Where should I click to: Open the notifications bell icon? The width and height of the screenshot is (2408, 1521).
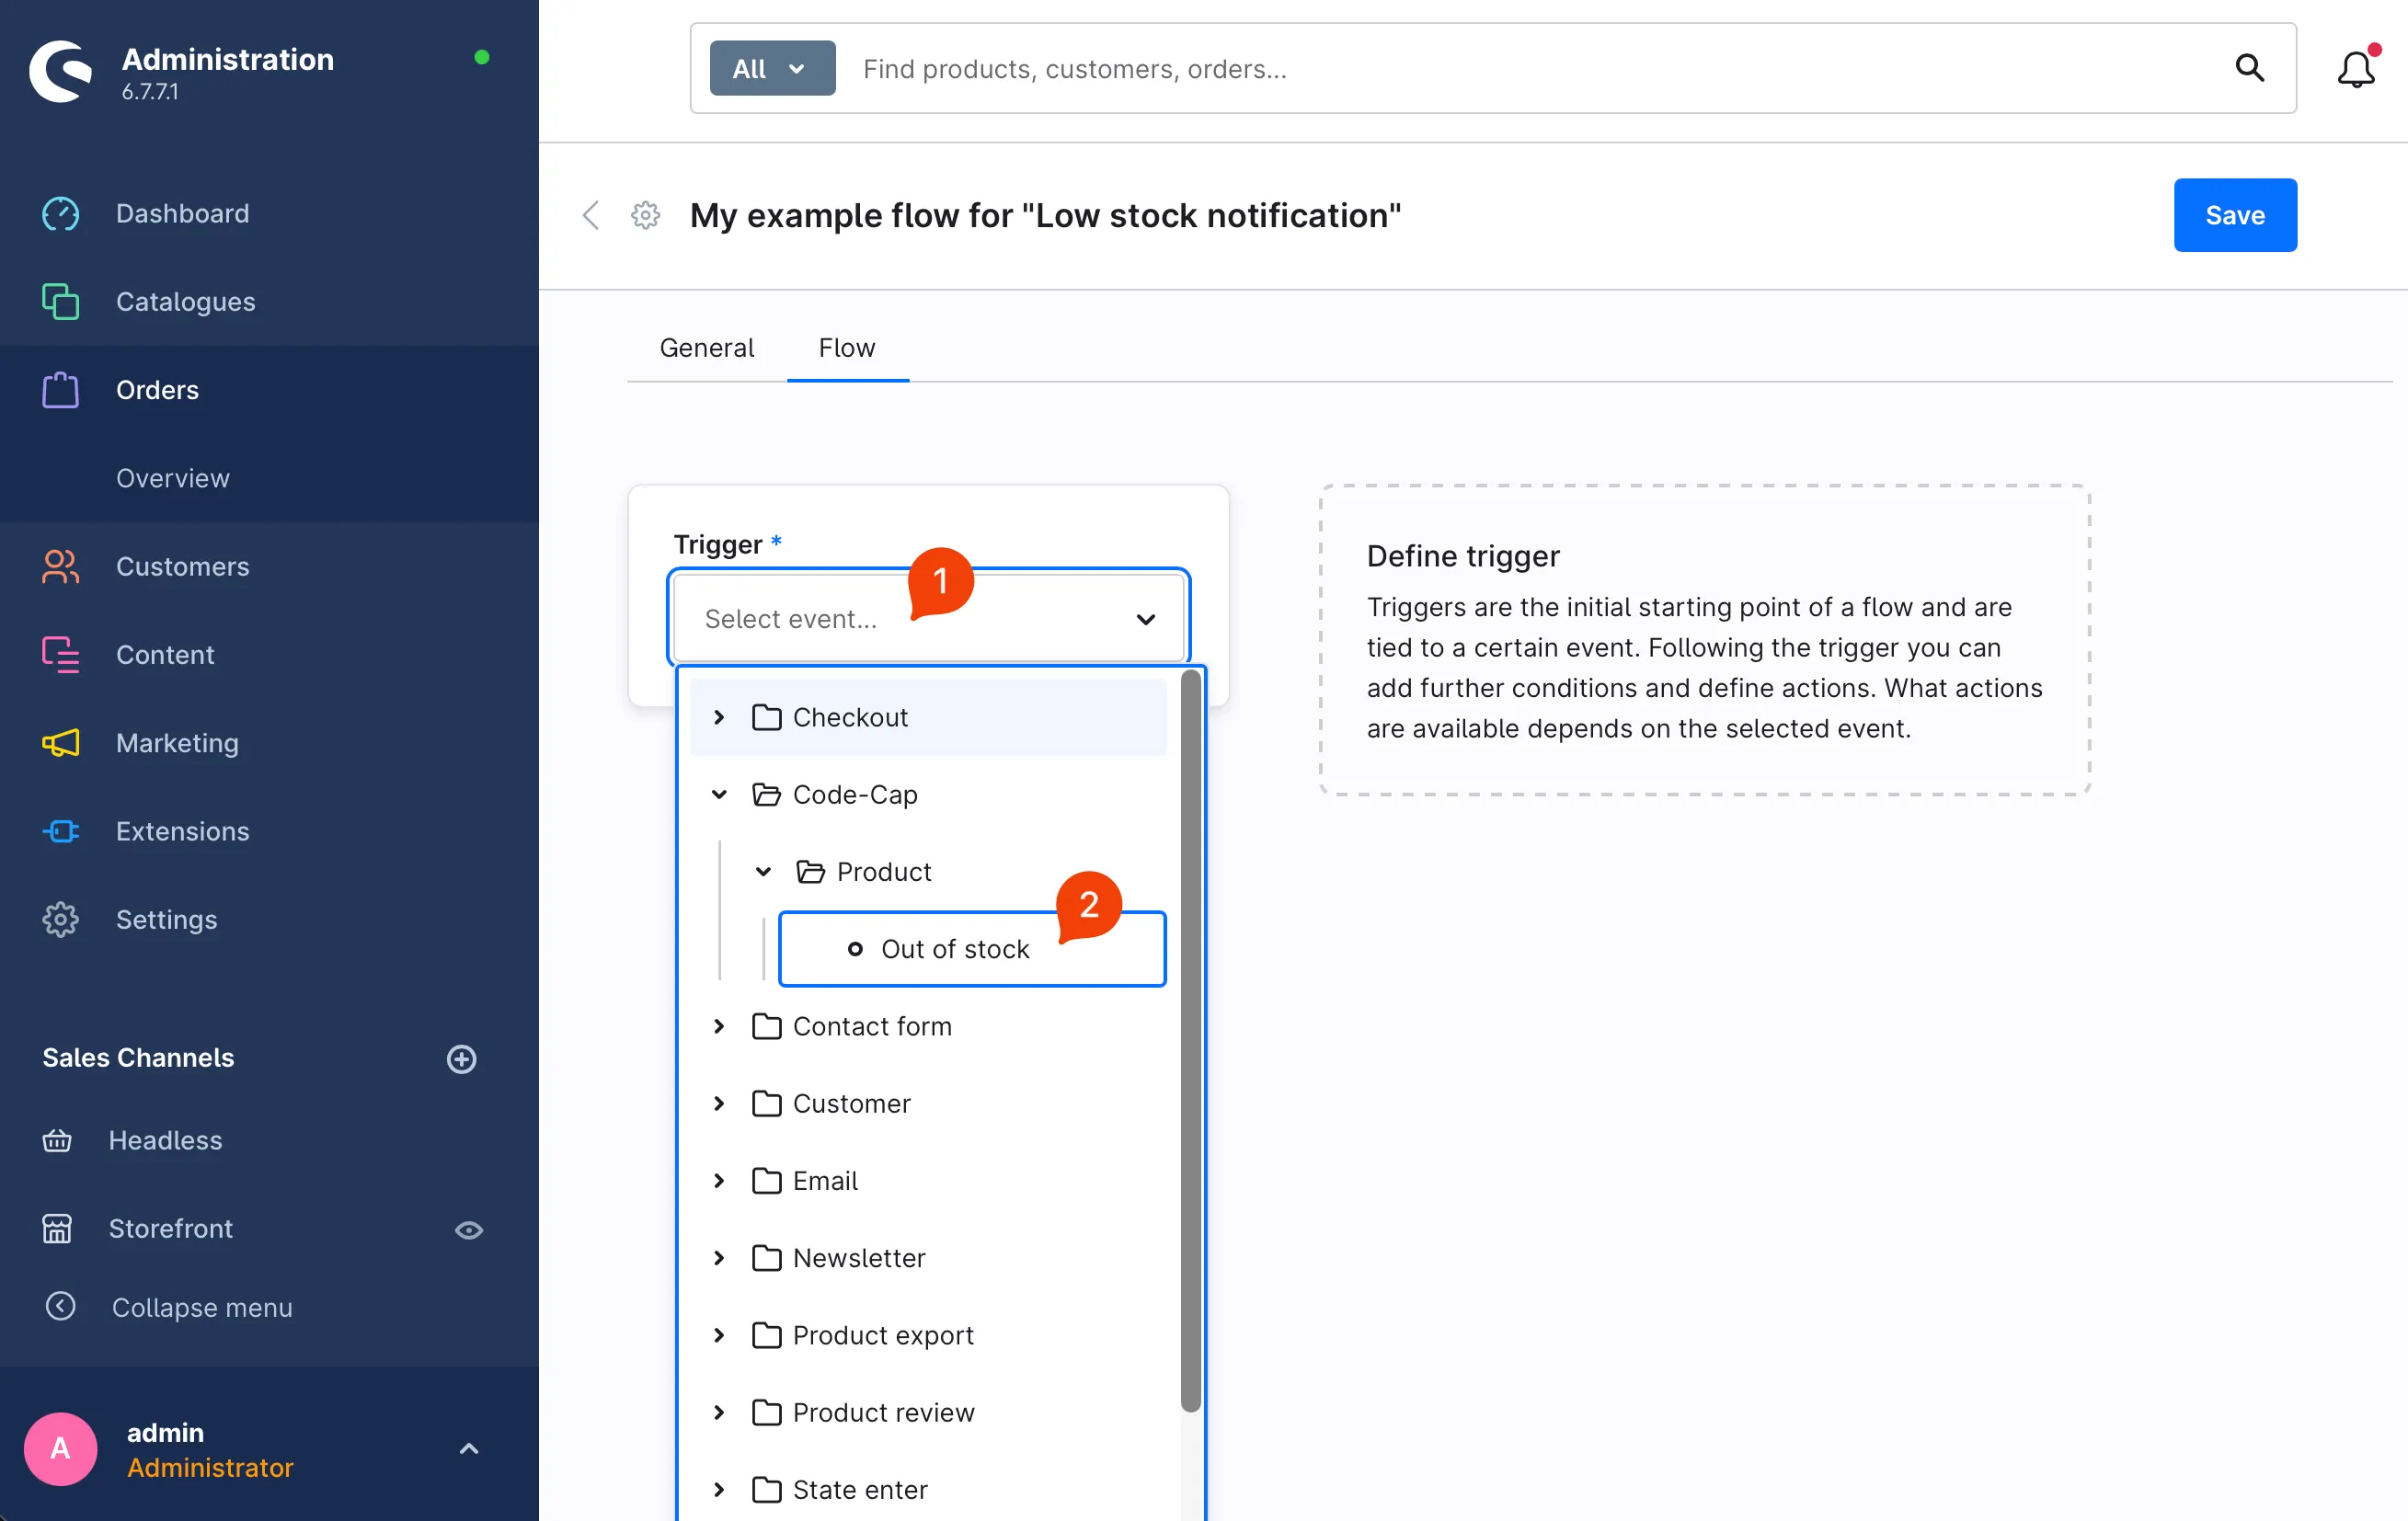(2354, 69)
